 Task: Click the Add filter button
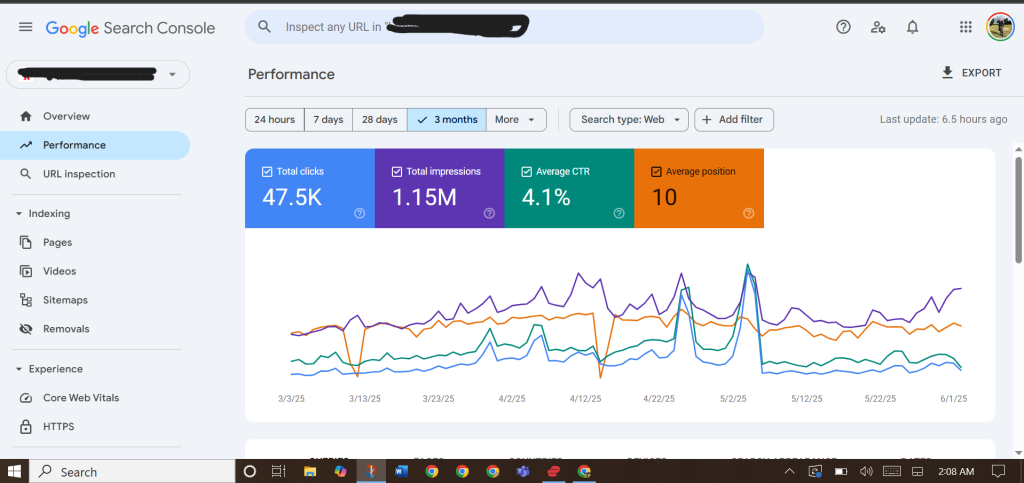tap(733, 120)
